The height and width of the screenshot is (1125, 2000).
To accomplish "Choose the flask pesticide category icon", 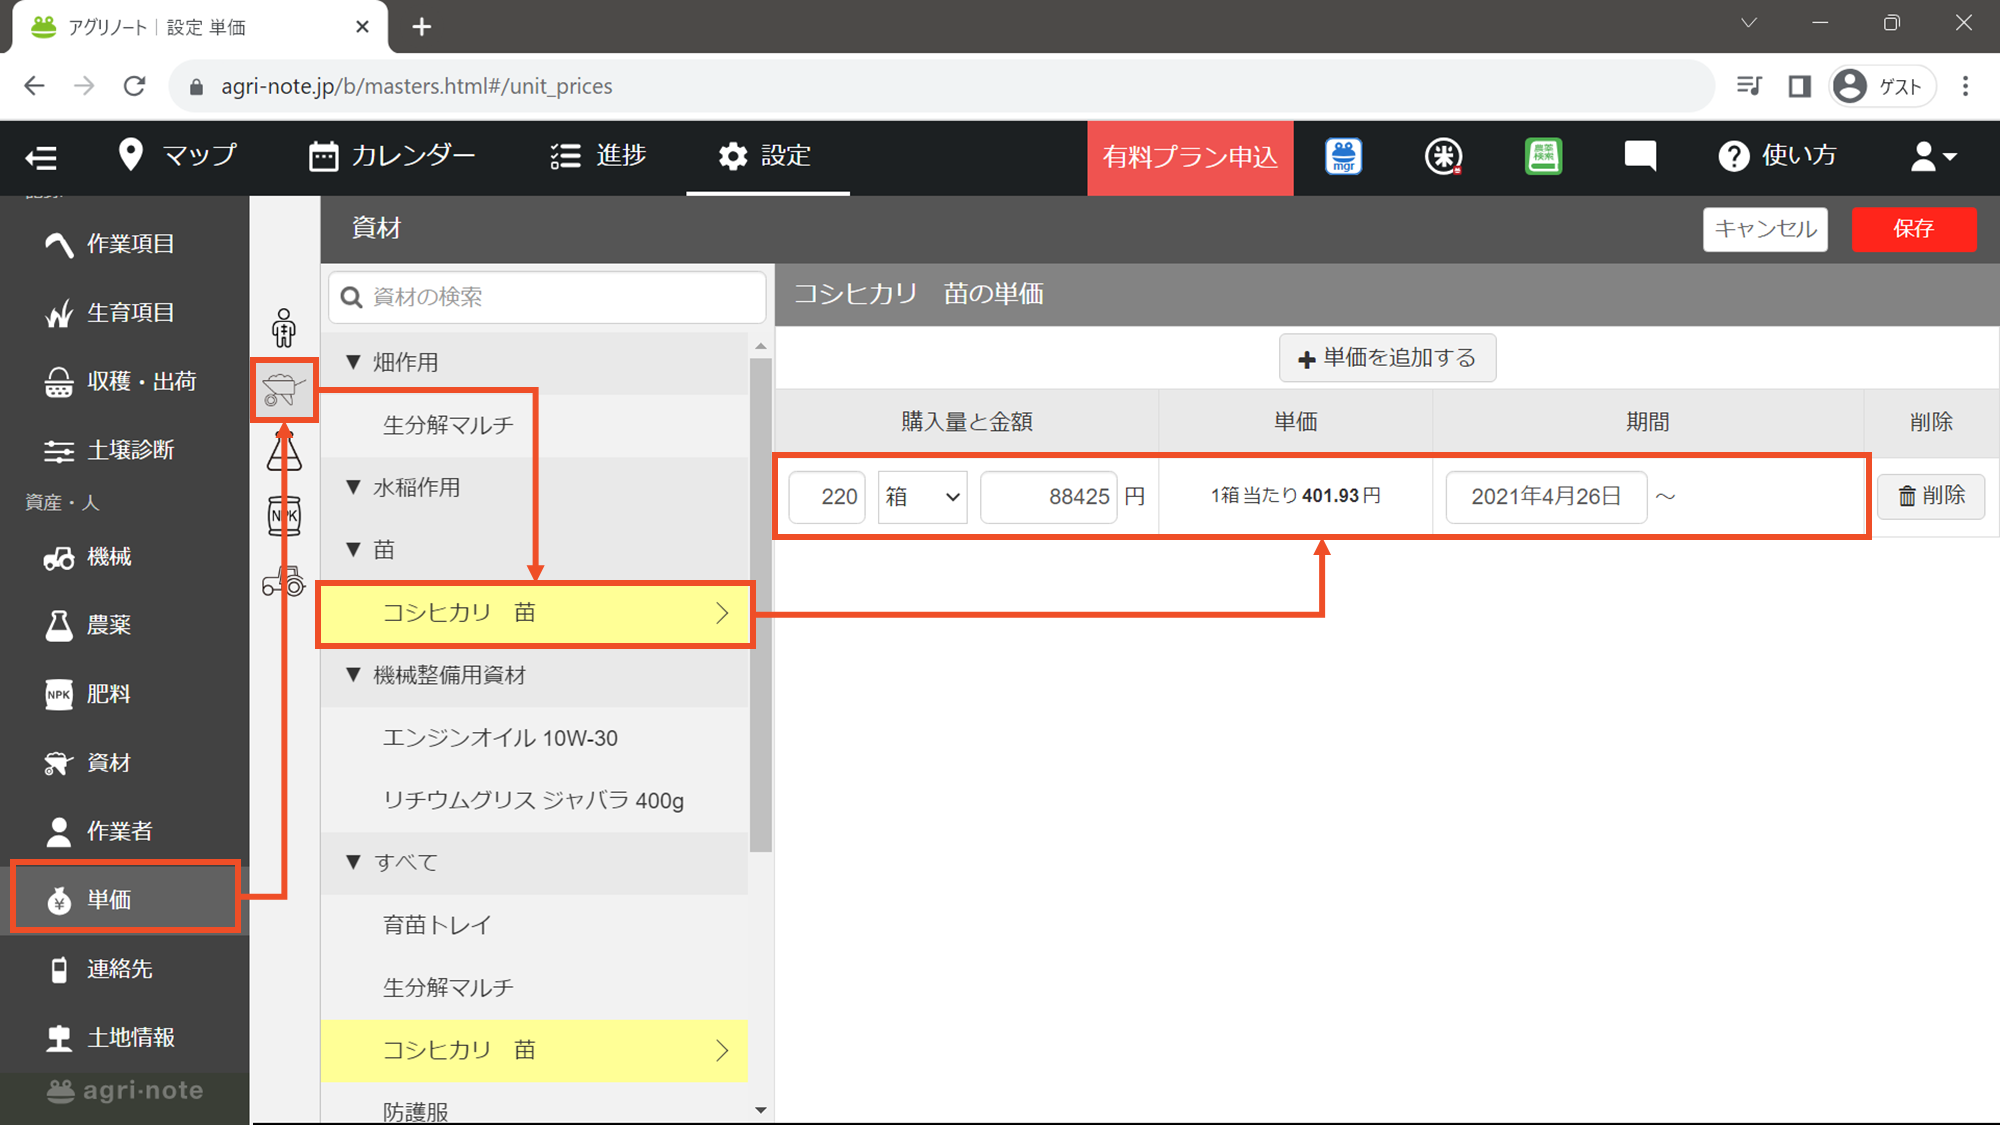I will pyautogui.click(x=284, y=451).
